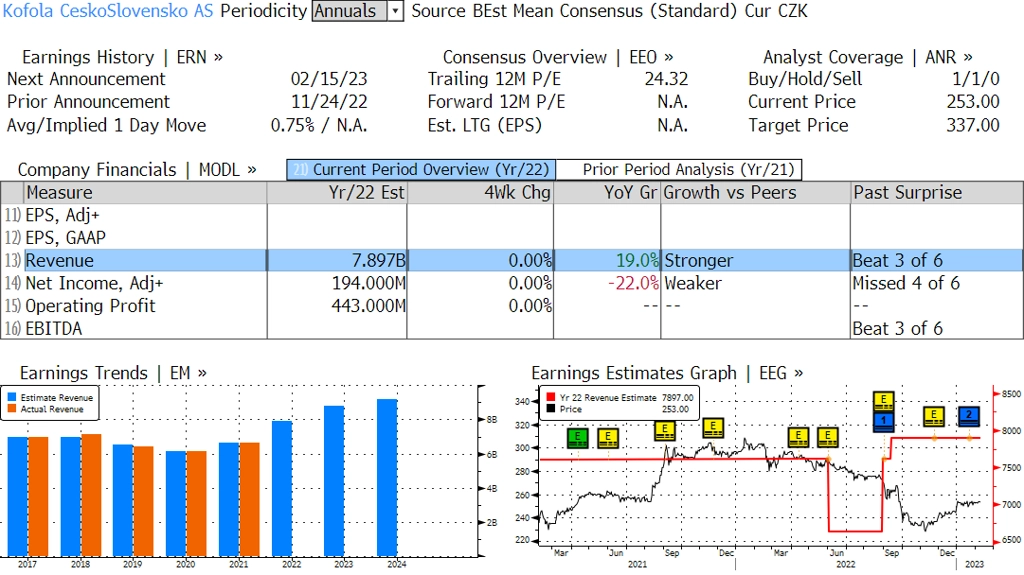Screen dimensions: 1024x575
Task: Click the green E earnings marker
Action: pyautogui.click(x=577, y=437)
